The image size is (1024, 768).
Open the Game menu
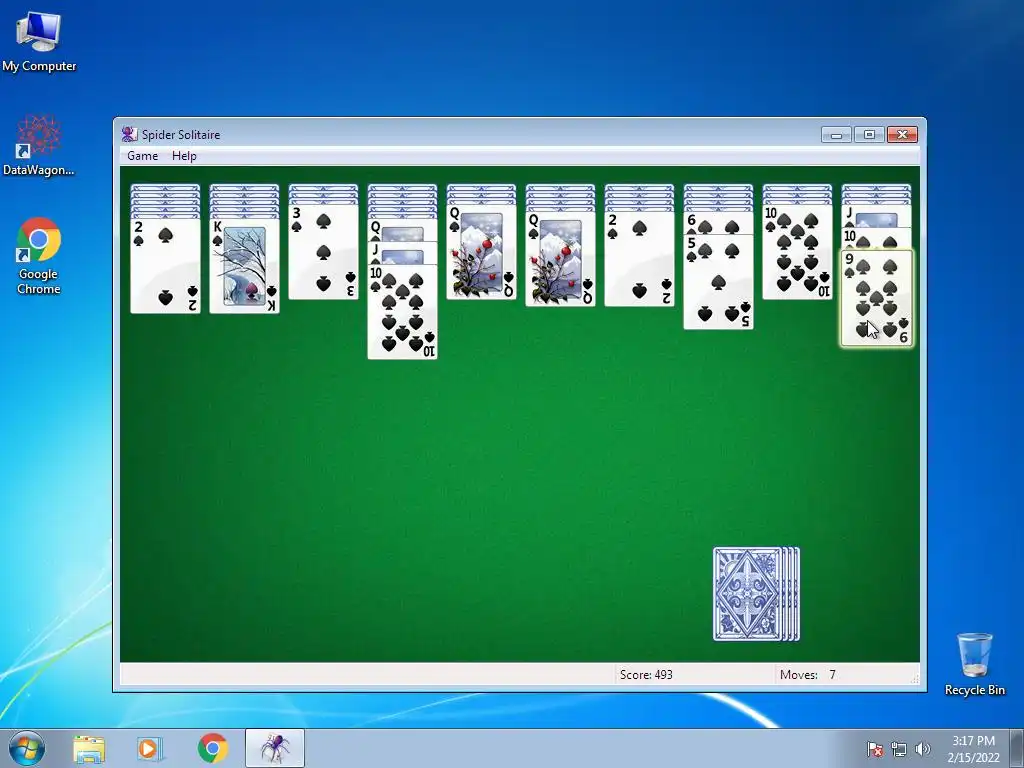[142, 156]
